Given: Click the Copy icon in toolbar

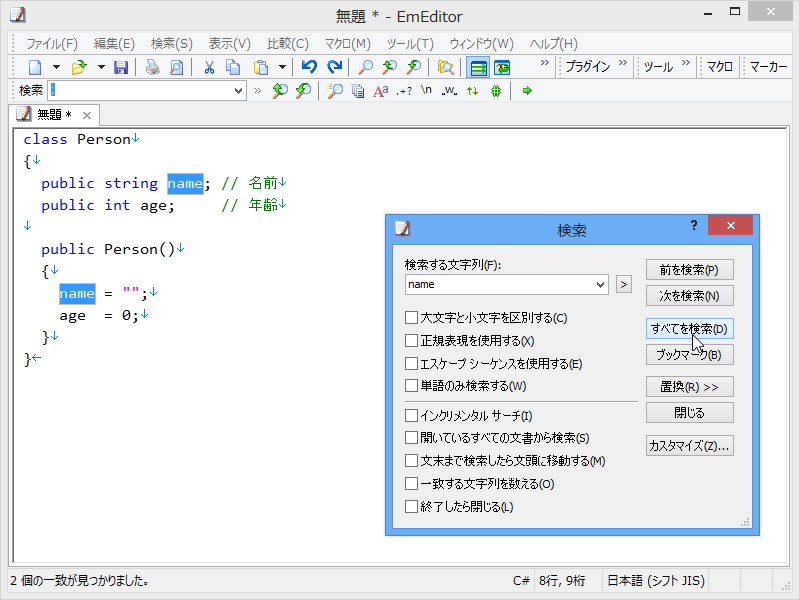Looking at the screenshot, I should pyautogui.click(x=233, y=67).
